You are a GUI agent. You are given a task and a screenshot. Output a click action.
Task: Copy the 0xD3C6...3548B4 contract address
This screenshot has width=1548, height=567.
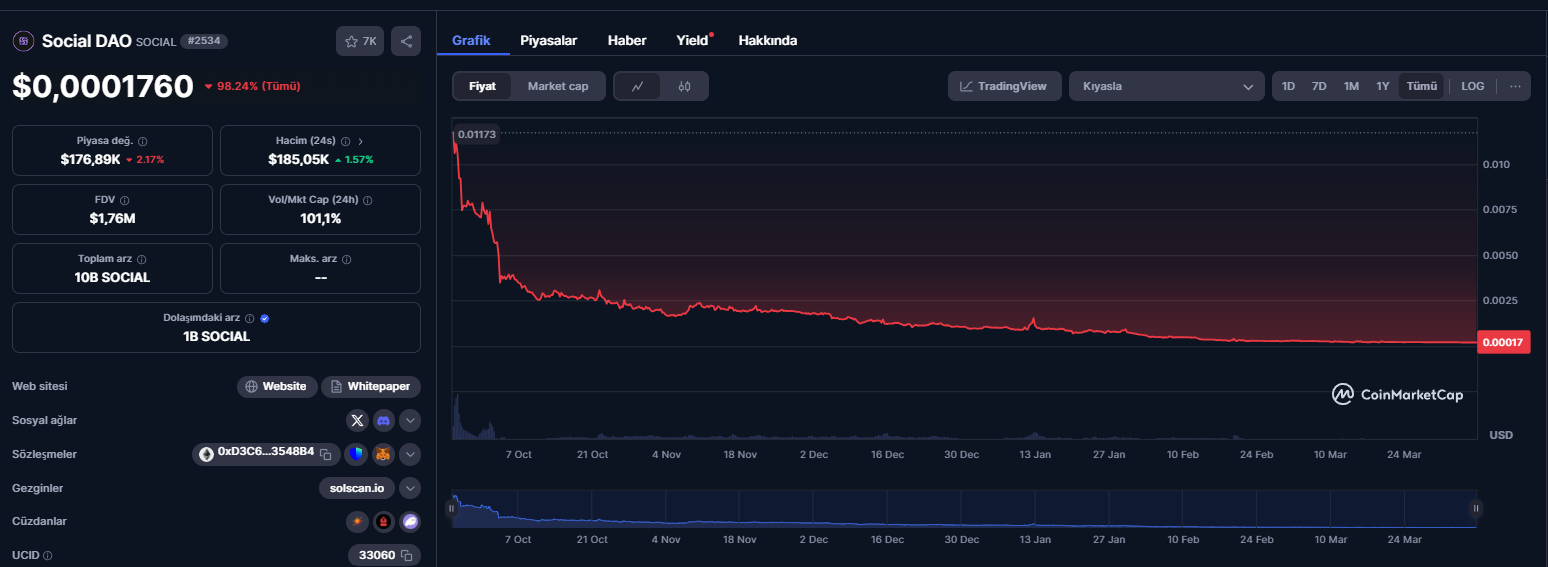(x=325, y=454)
